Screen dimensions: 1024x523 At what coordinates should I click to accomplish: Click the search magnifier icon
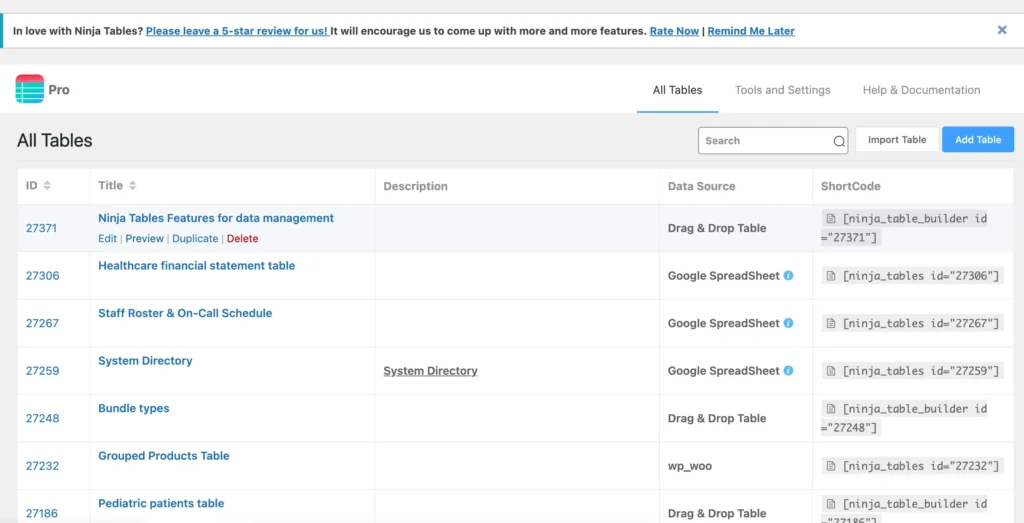coord(839,141)
